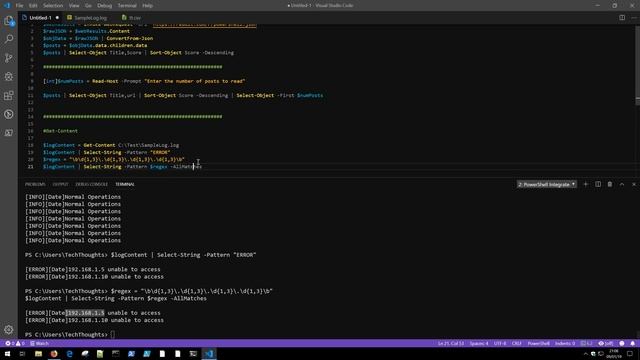The height and width of the screenshot is (360, 640).
Task: Open the Source Control view
Action: 9,58
